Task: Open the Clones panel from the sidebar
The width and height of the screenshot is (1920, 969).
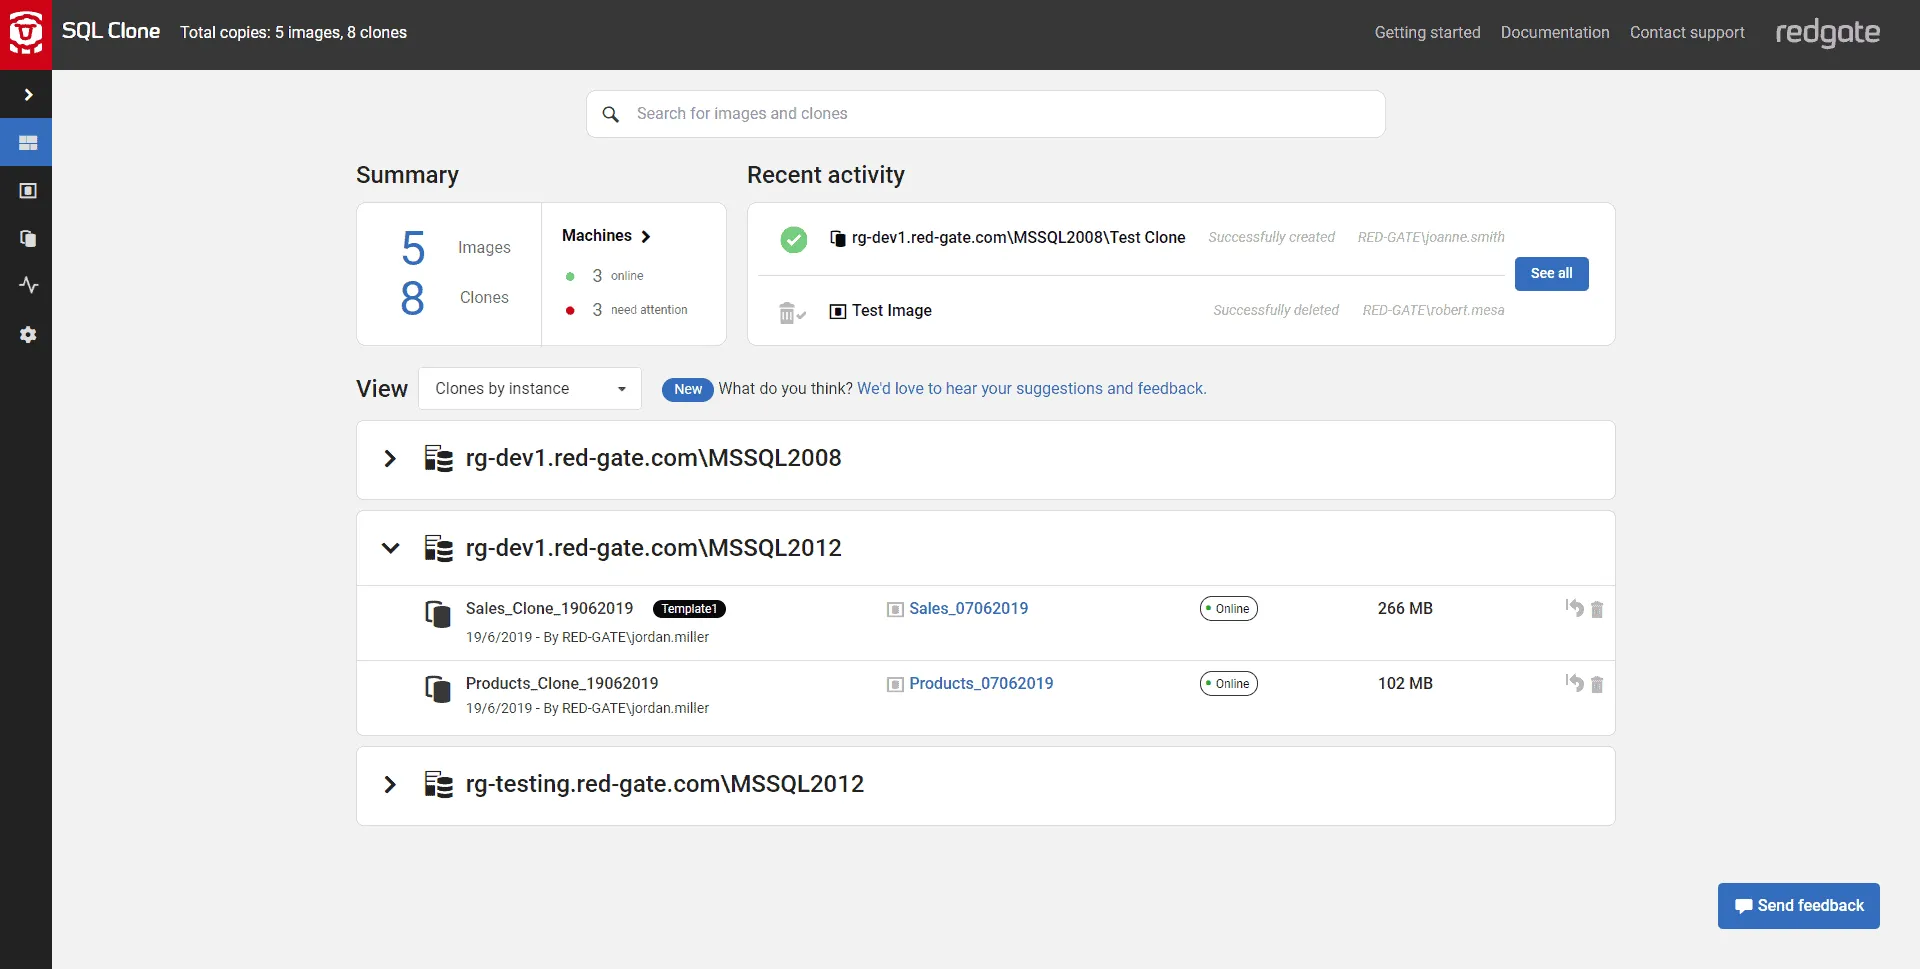Action: pyautogui.click(x=27, y=238)
